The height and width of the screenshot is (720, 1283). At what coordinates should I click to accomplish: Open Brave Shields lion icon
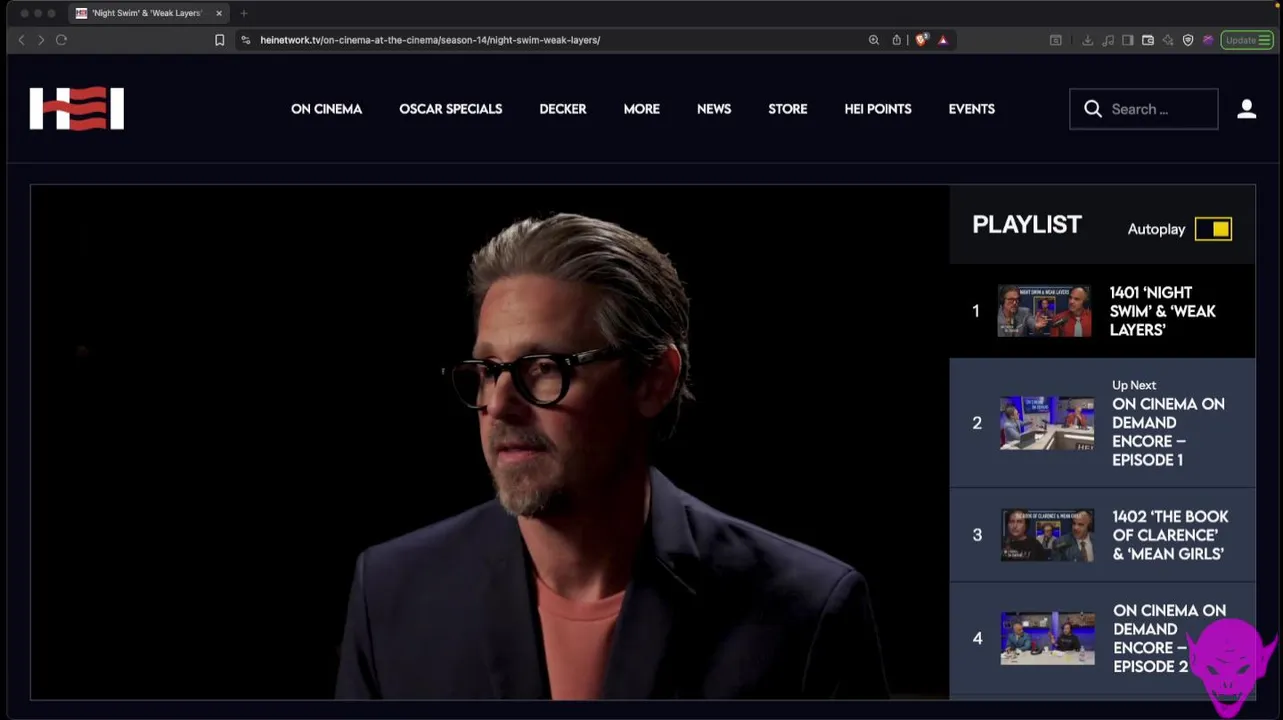click(922, 40)
